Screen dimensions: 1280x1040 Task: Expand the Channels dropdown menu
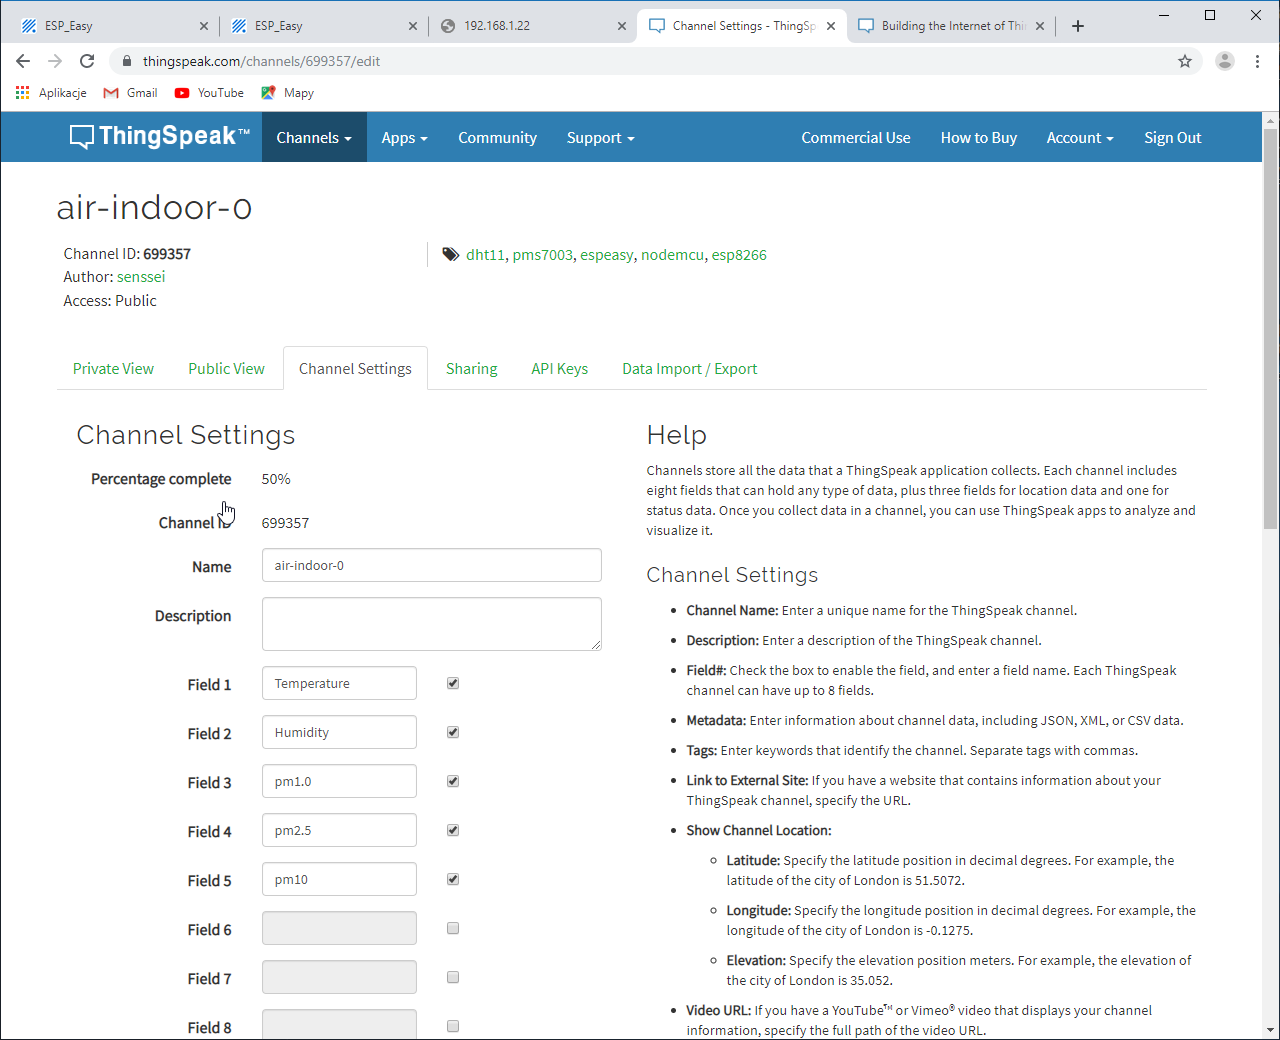(x=314, y=137)
